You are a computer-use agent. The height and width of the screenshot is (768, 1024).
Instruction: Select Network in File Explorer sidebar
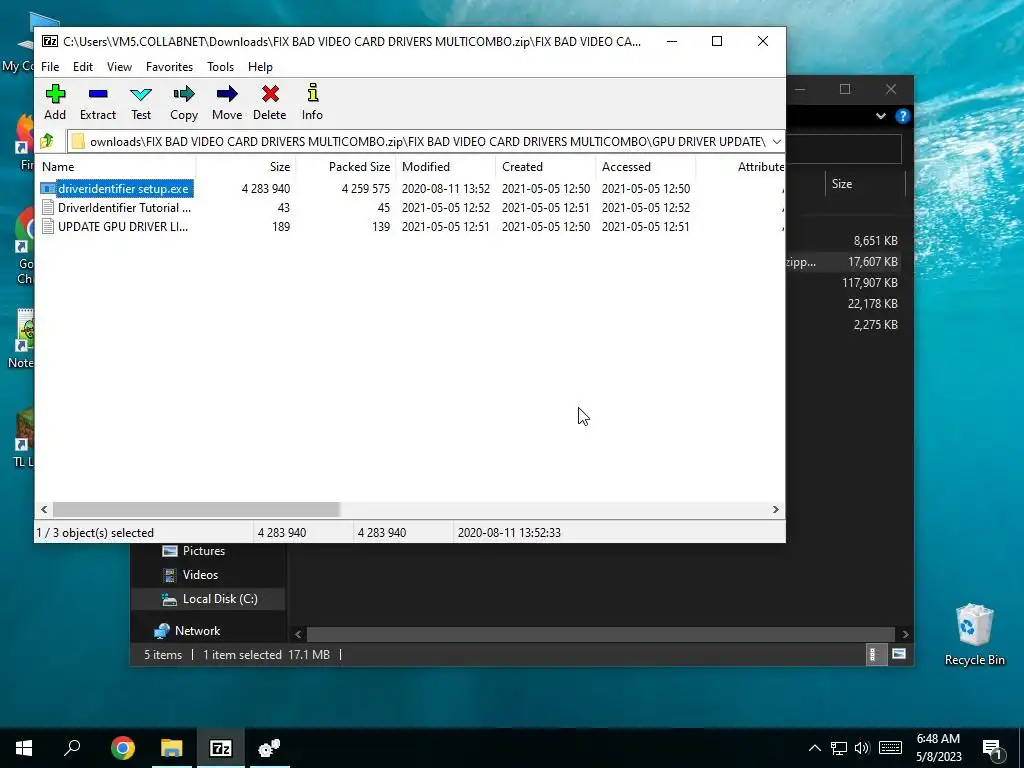click(x=187, y=631)
